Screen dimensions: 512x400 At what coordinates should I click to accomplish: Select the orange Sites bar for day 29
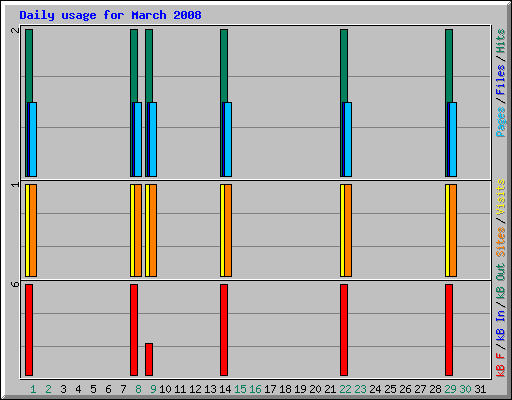[453, 230]
